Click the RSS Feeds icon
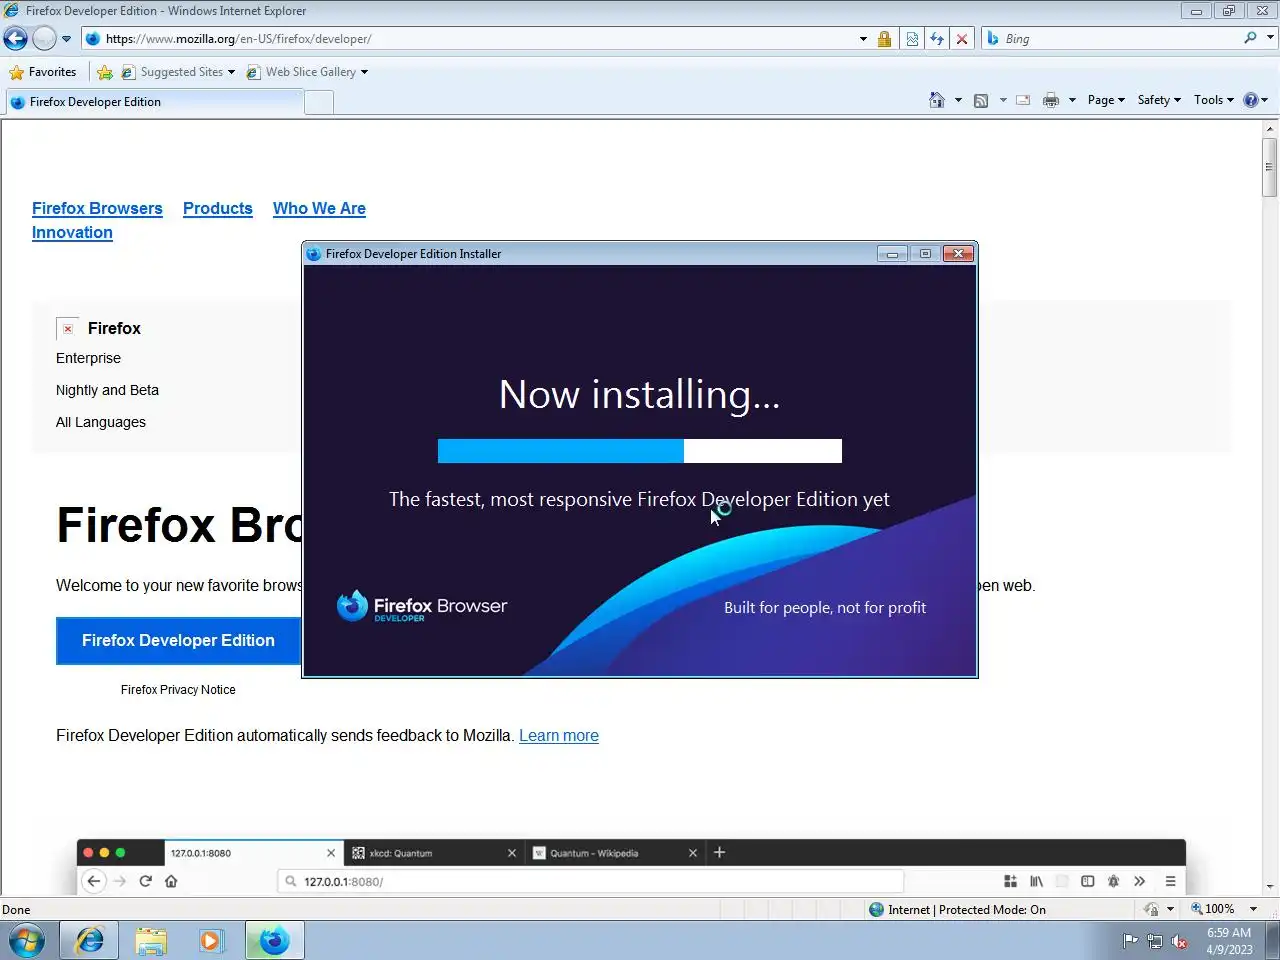Screen dimensions: 1280x960 [981, 100]
